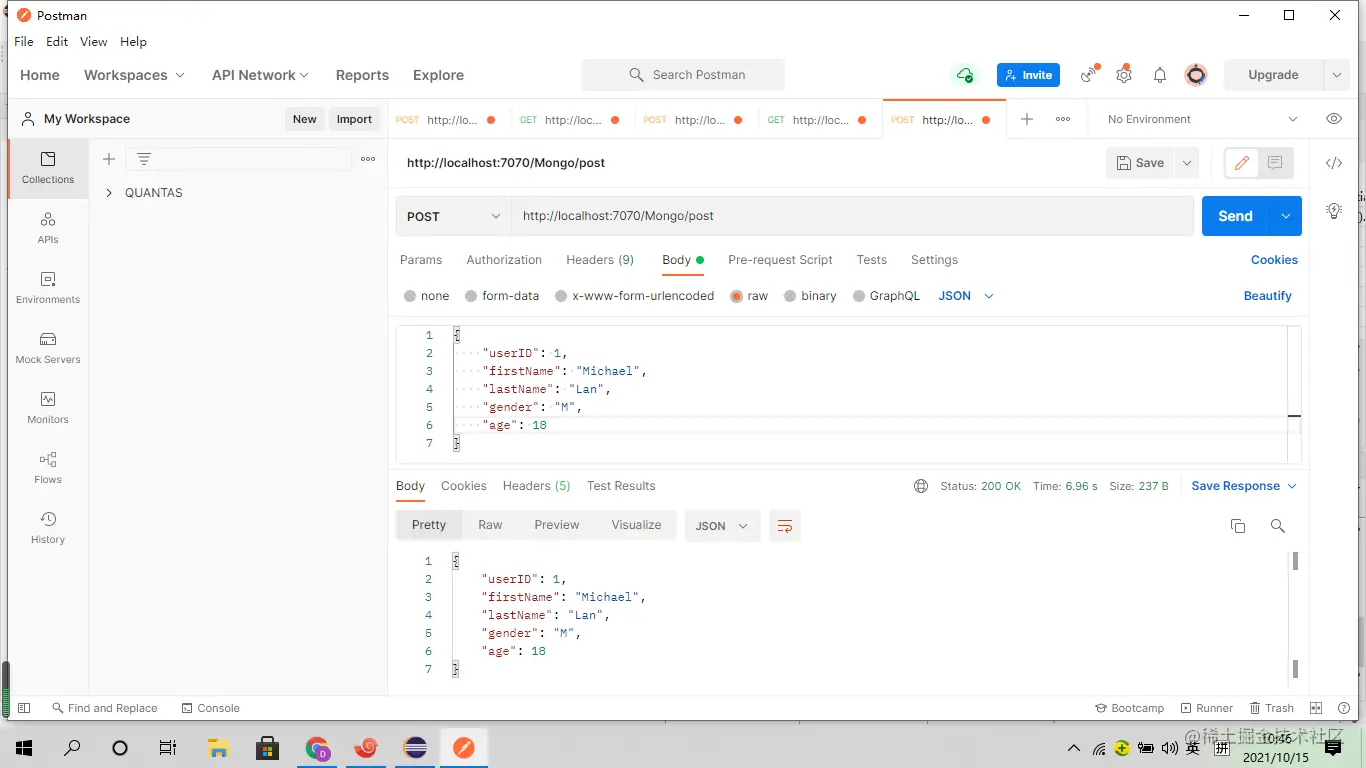
Task: Change the raw body JSON format dropdown
Action: [x=966, y=296]
